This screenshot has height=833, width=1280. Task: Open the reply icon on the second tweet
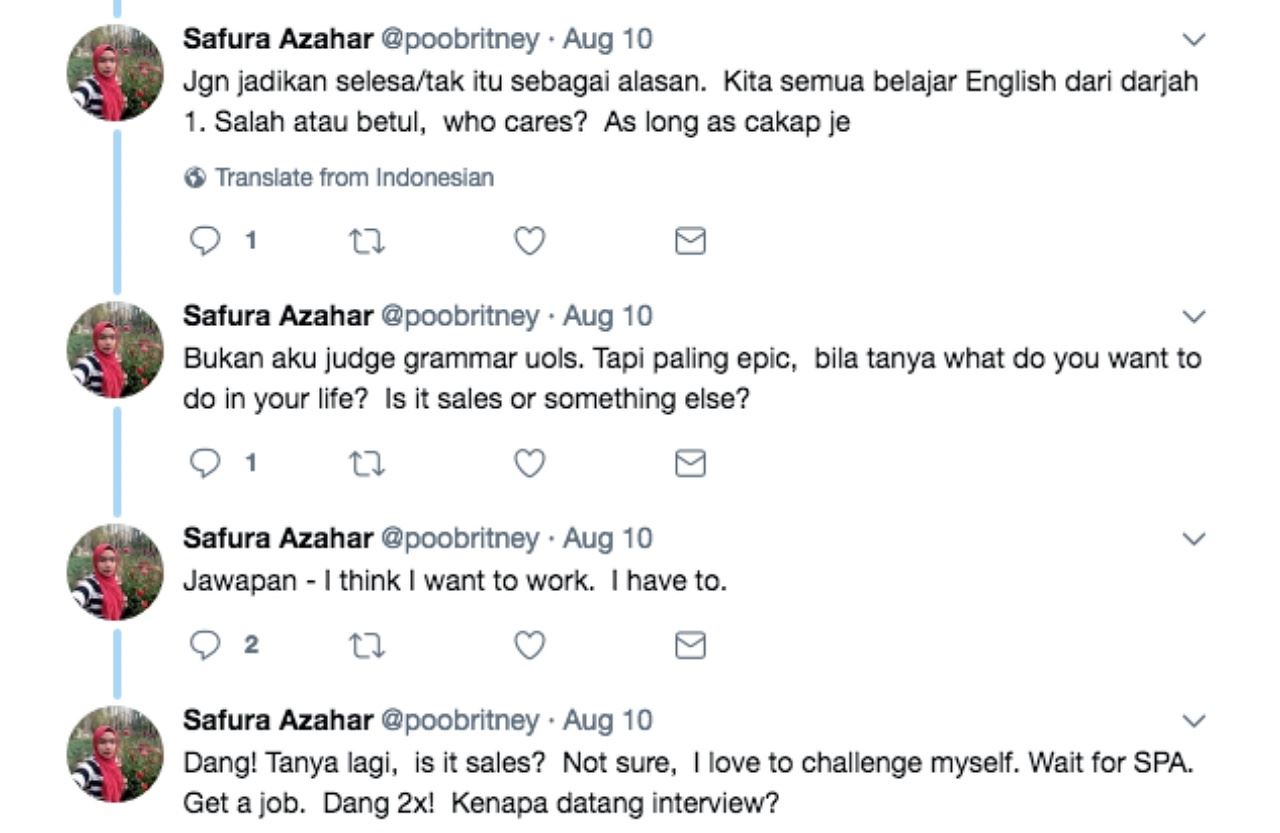pyautogui.click(x=203, y=462)
